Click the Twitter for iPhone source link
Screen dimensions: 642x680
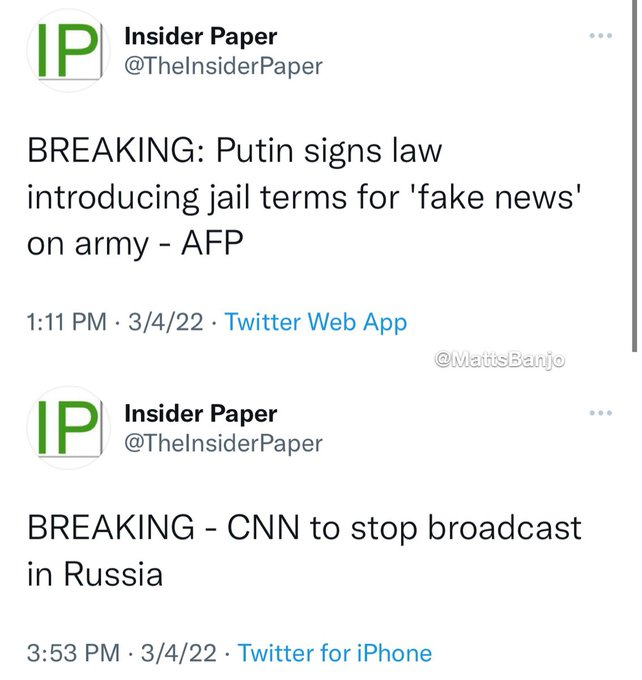[335, 653]
